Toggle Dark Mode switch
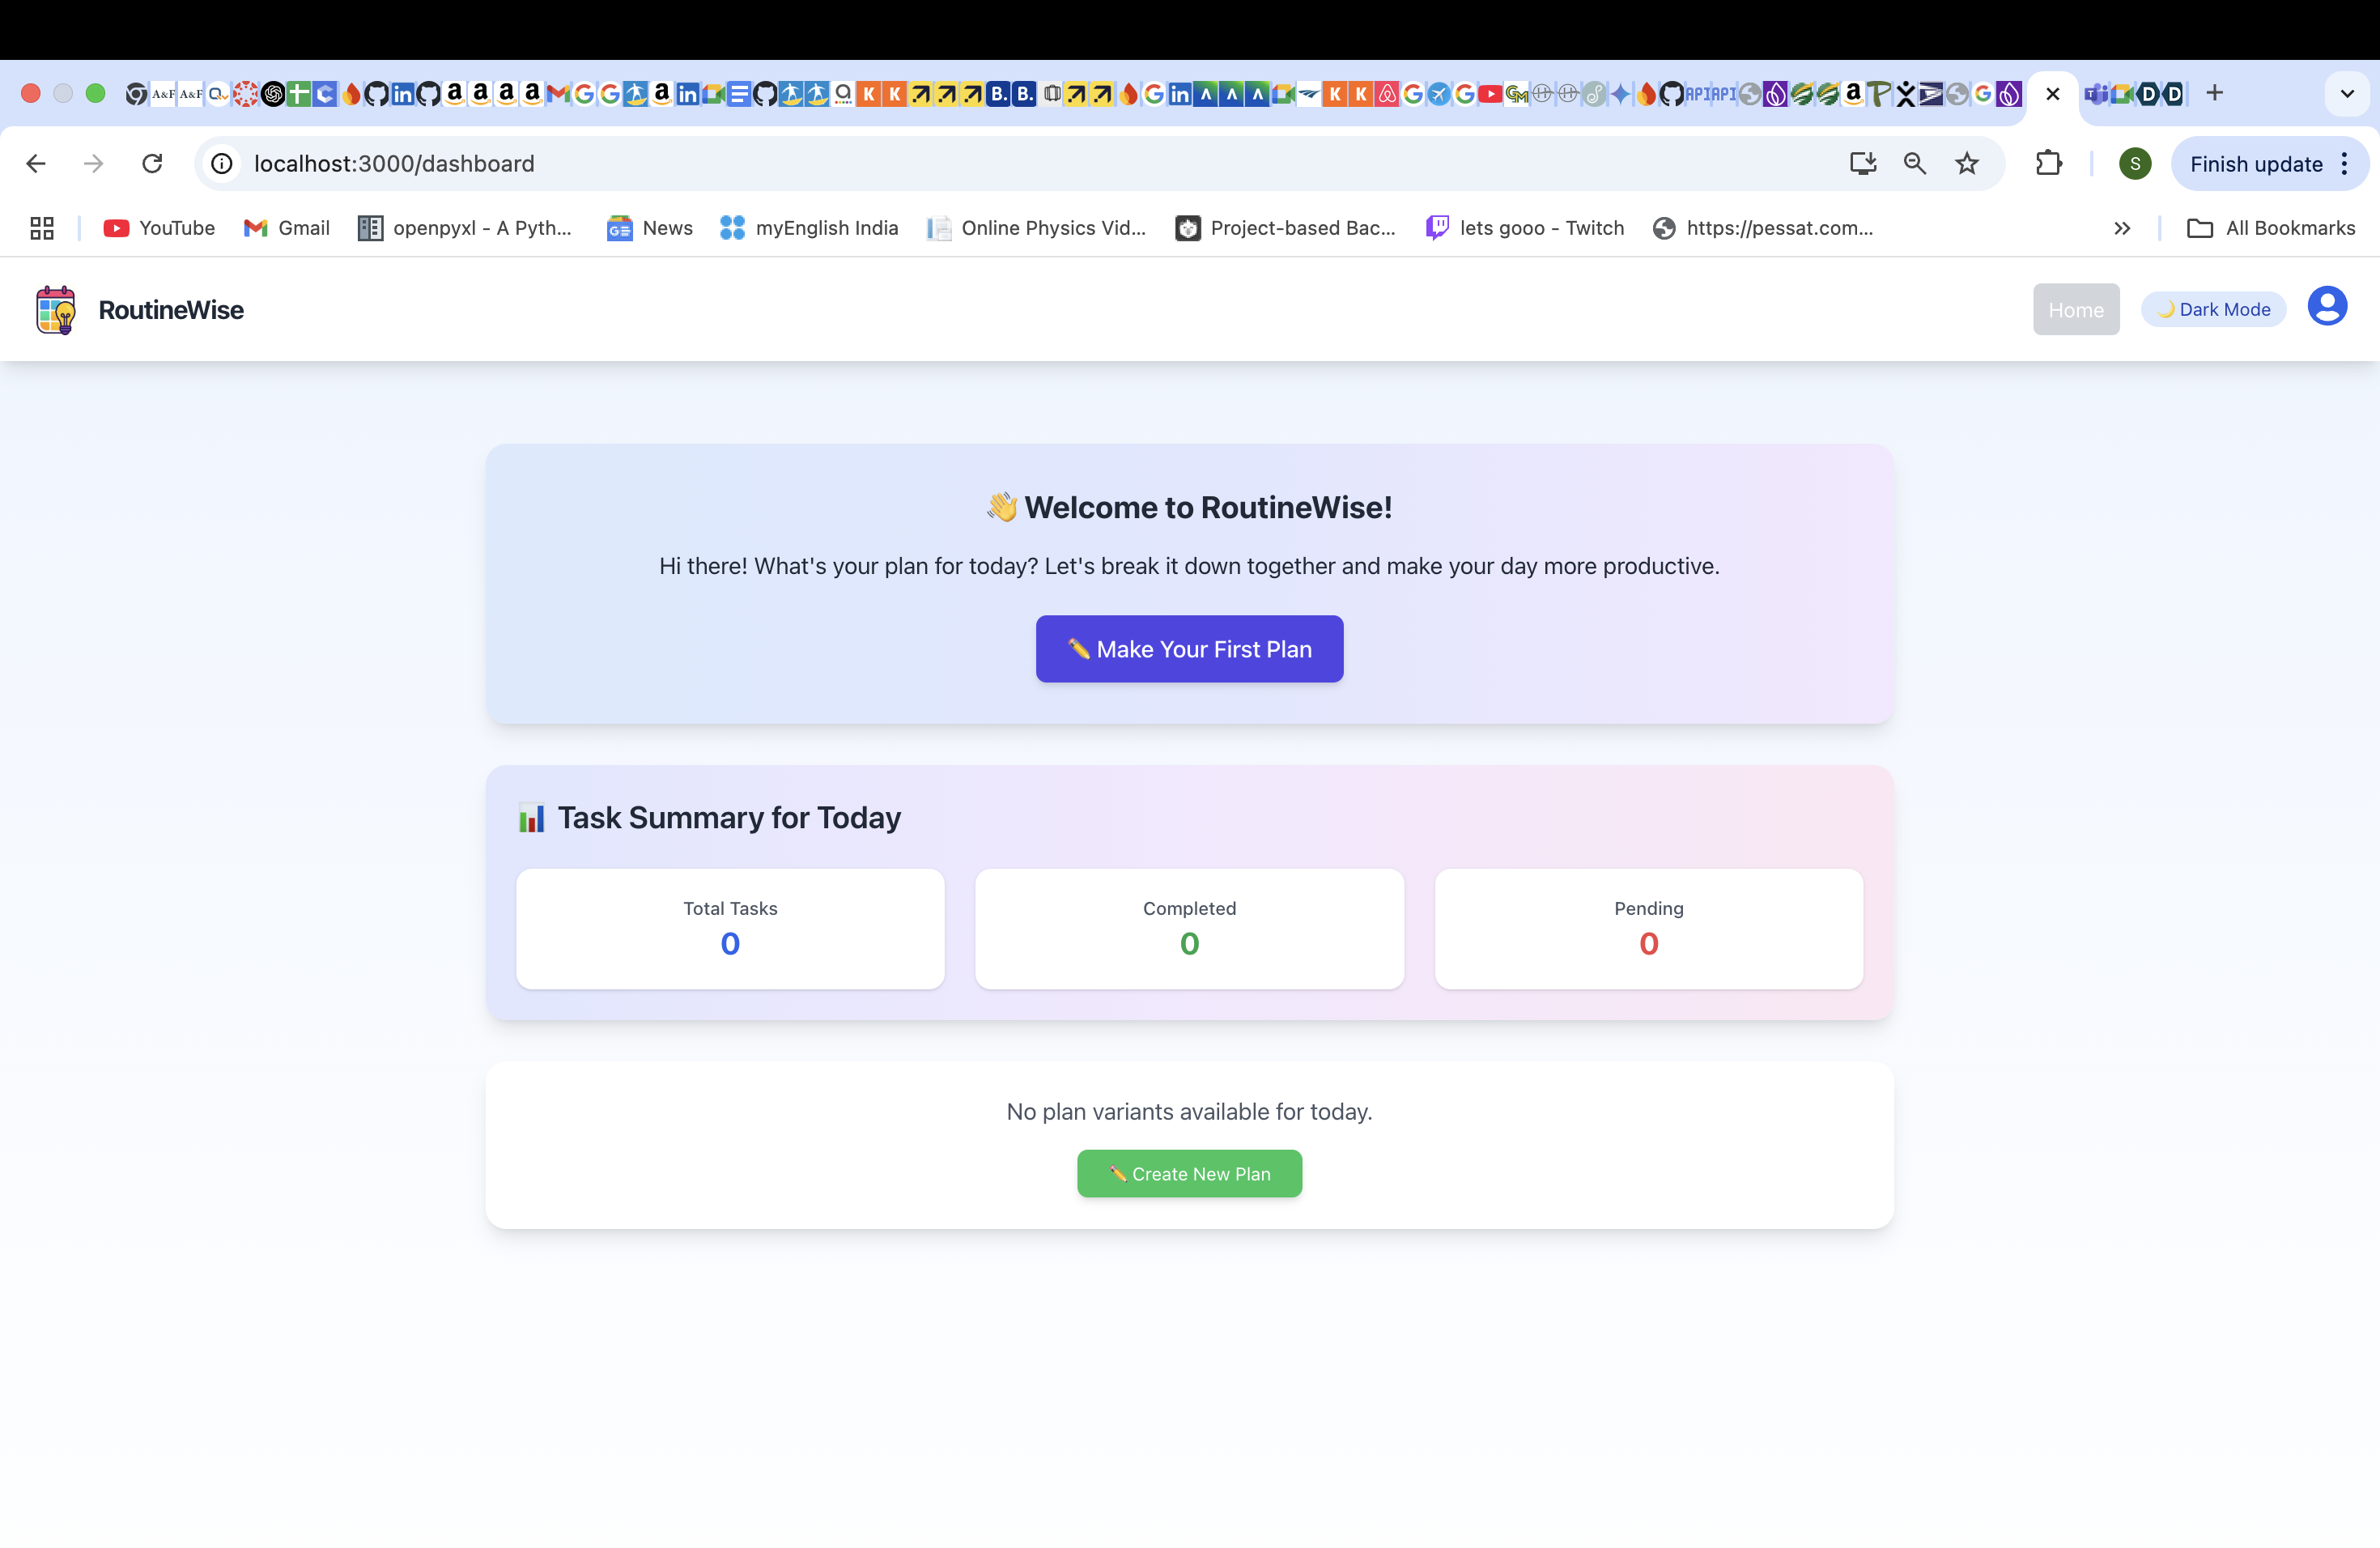The width and height of the screenshot is (2380, 1548). [x=2213, y=310]
